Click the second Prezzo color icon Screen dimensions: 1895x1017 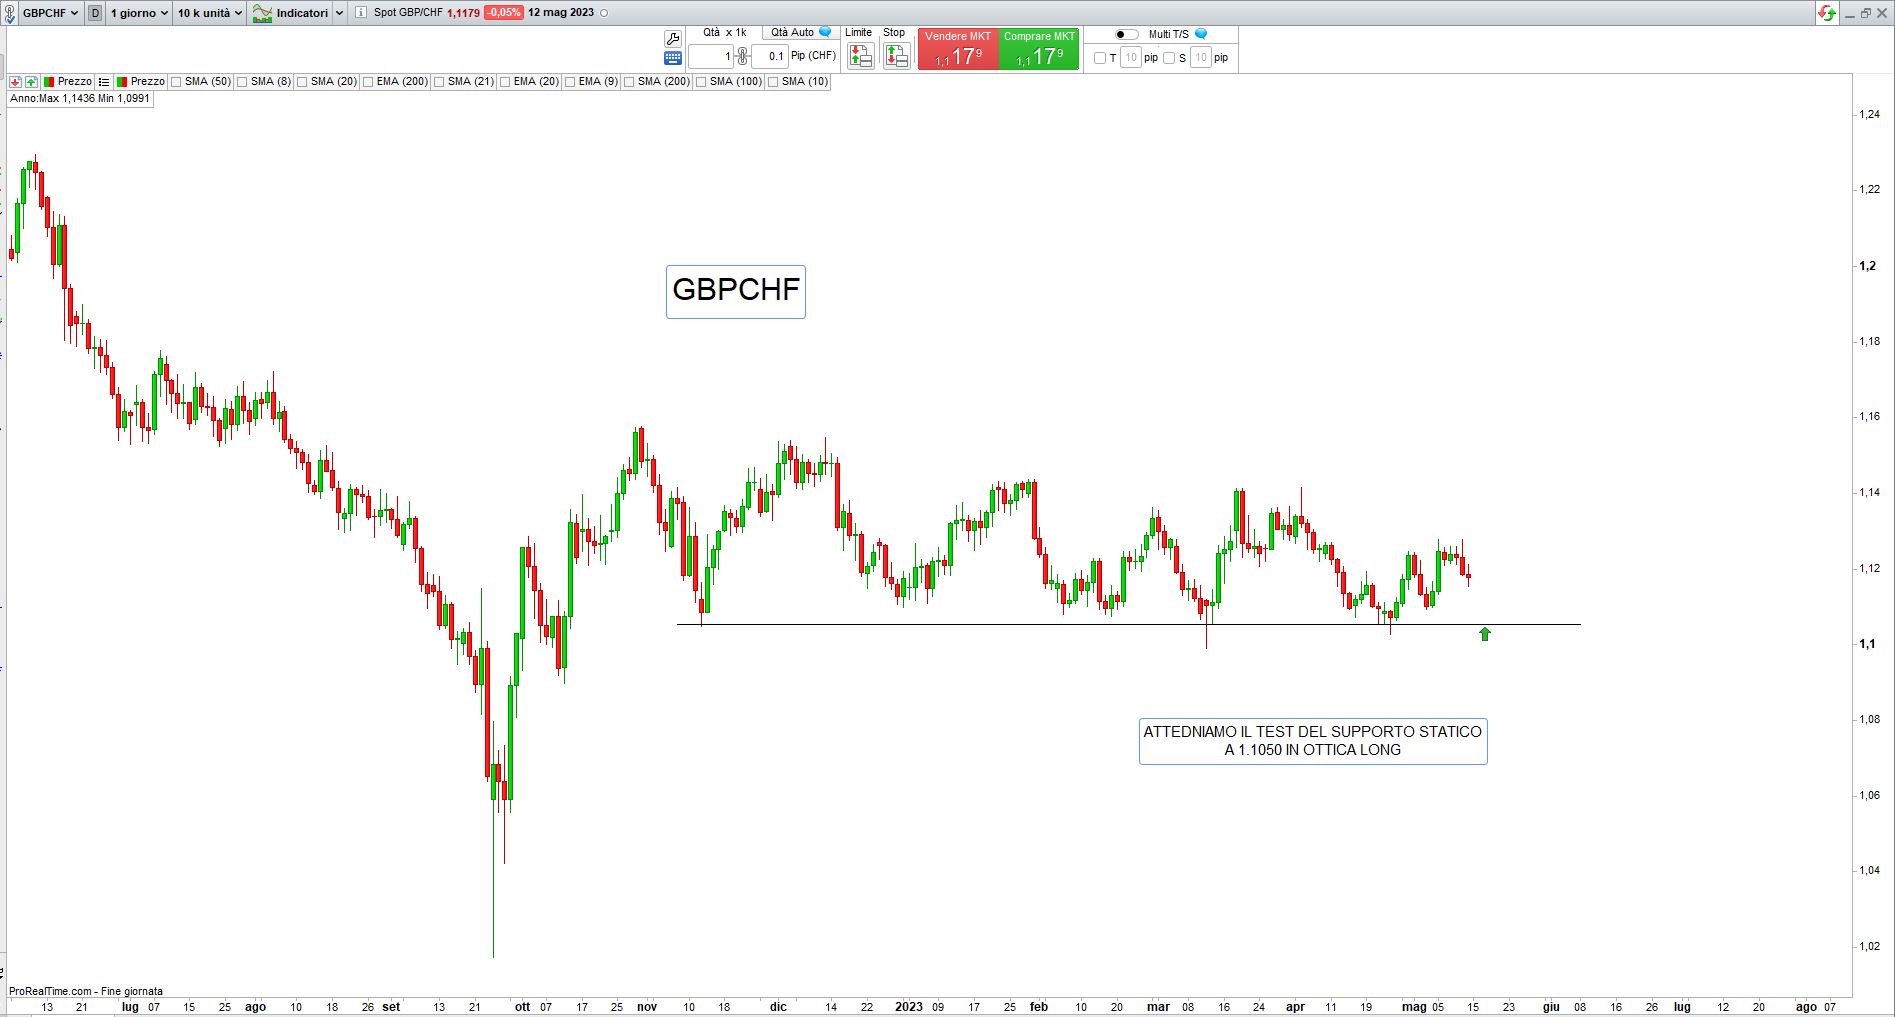click(x=121, y=82)
